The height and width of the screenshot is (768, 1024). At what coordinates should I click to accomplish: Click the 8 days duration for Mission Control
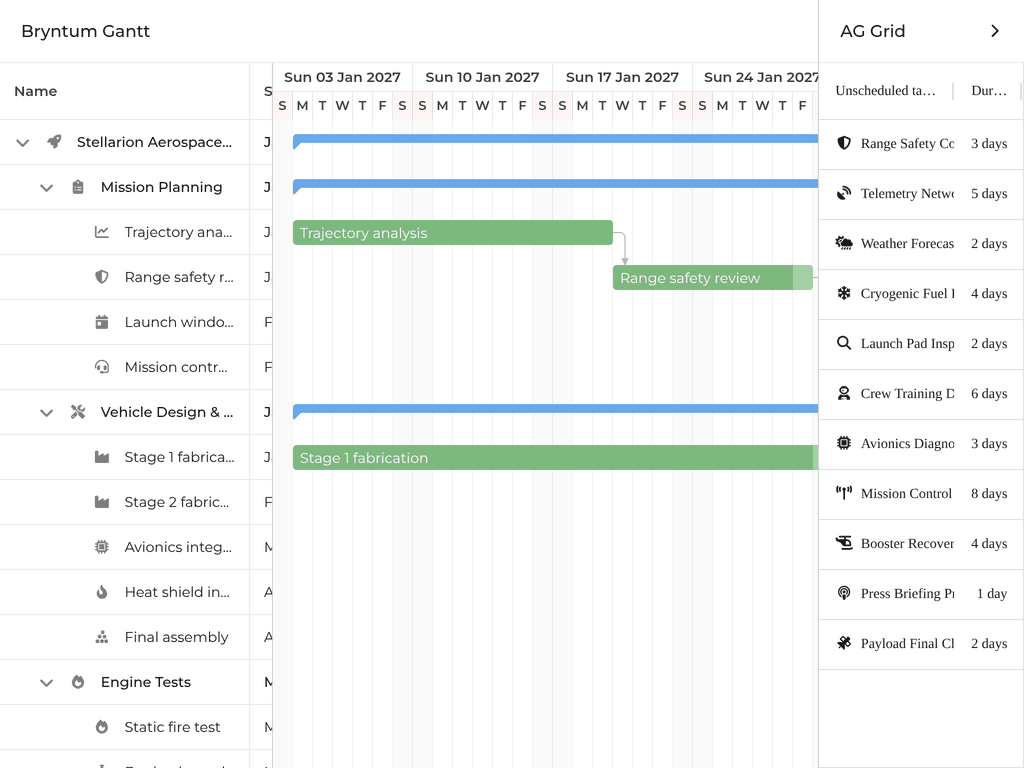point(989,493)
